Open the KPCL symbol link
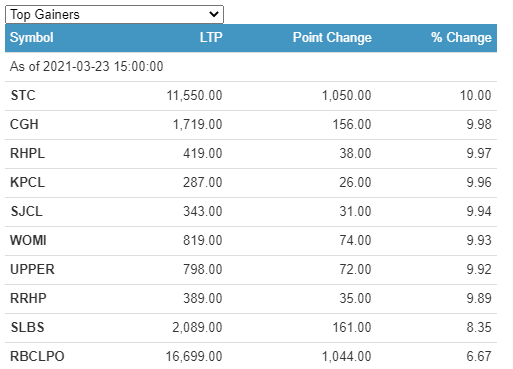This screenshot has width=513, height=369. (x=28, y=182)
